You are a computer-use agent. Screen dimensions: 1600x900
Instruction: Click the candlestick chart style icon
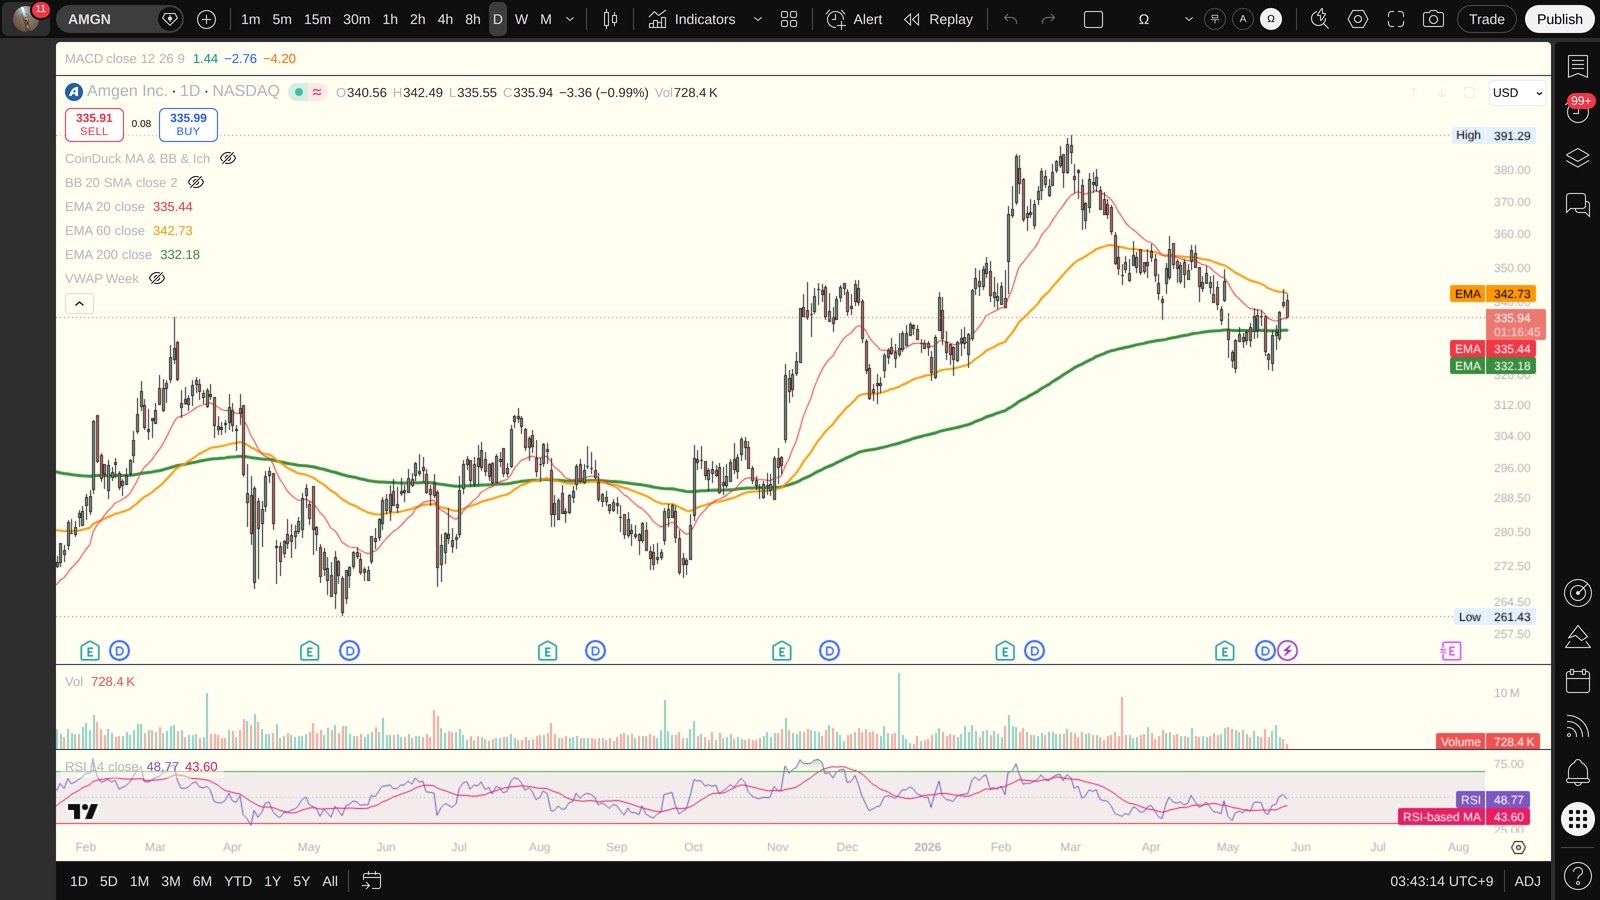pos(610,19)
